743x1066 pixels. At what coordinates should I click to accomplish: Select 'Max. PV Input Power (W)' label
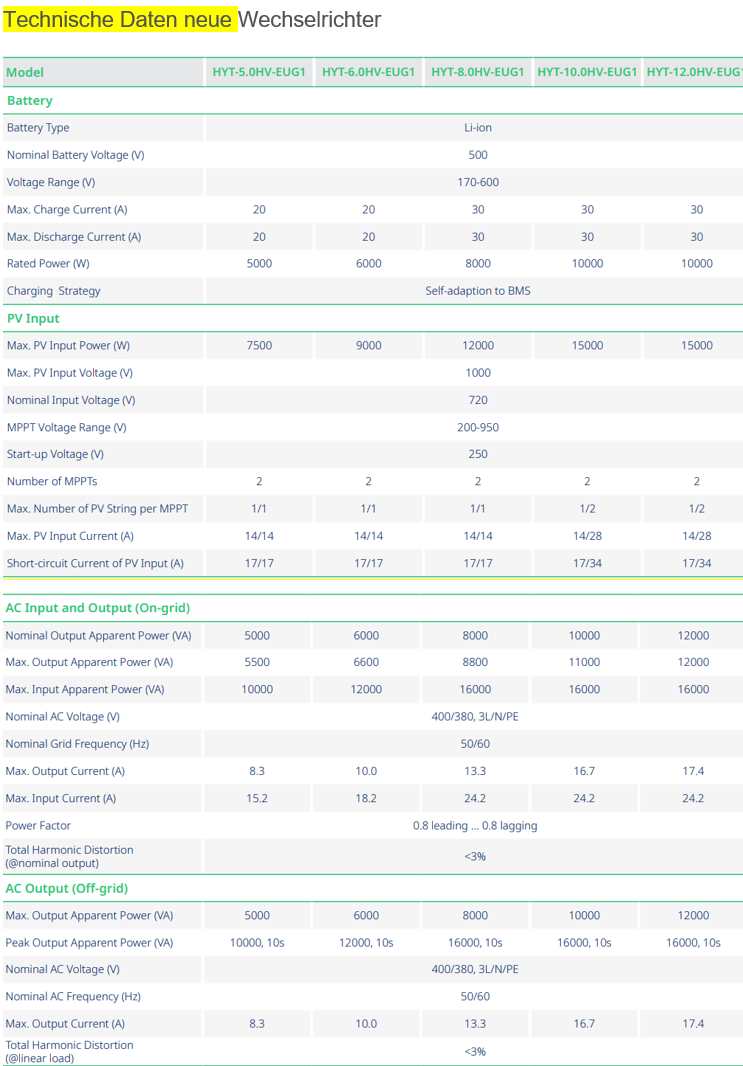pyautogui.click(x=68, y=345)
